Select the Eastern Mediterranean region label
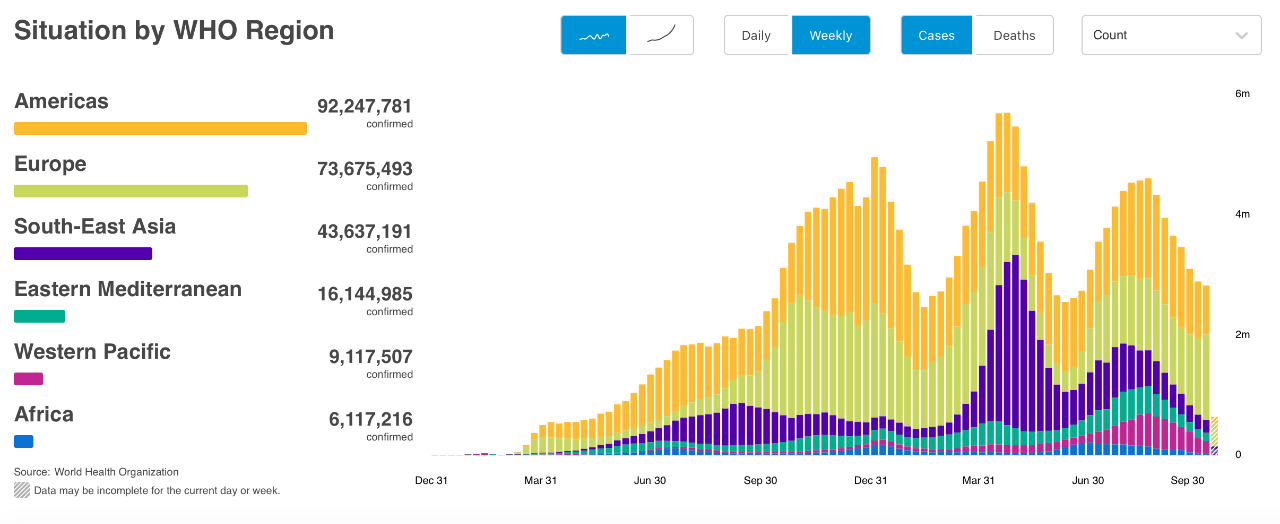Screen dimensions: 1280x524 (x=128, y=289)
